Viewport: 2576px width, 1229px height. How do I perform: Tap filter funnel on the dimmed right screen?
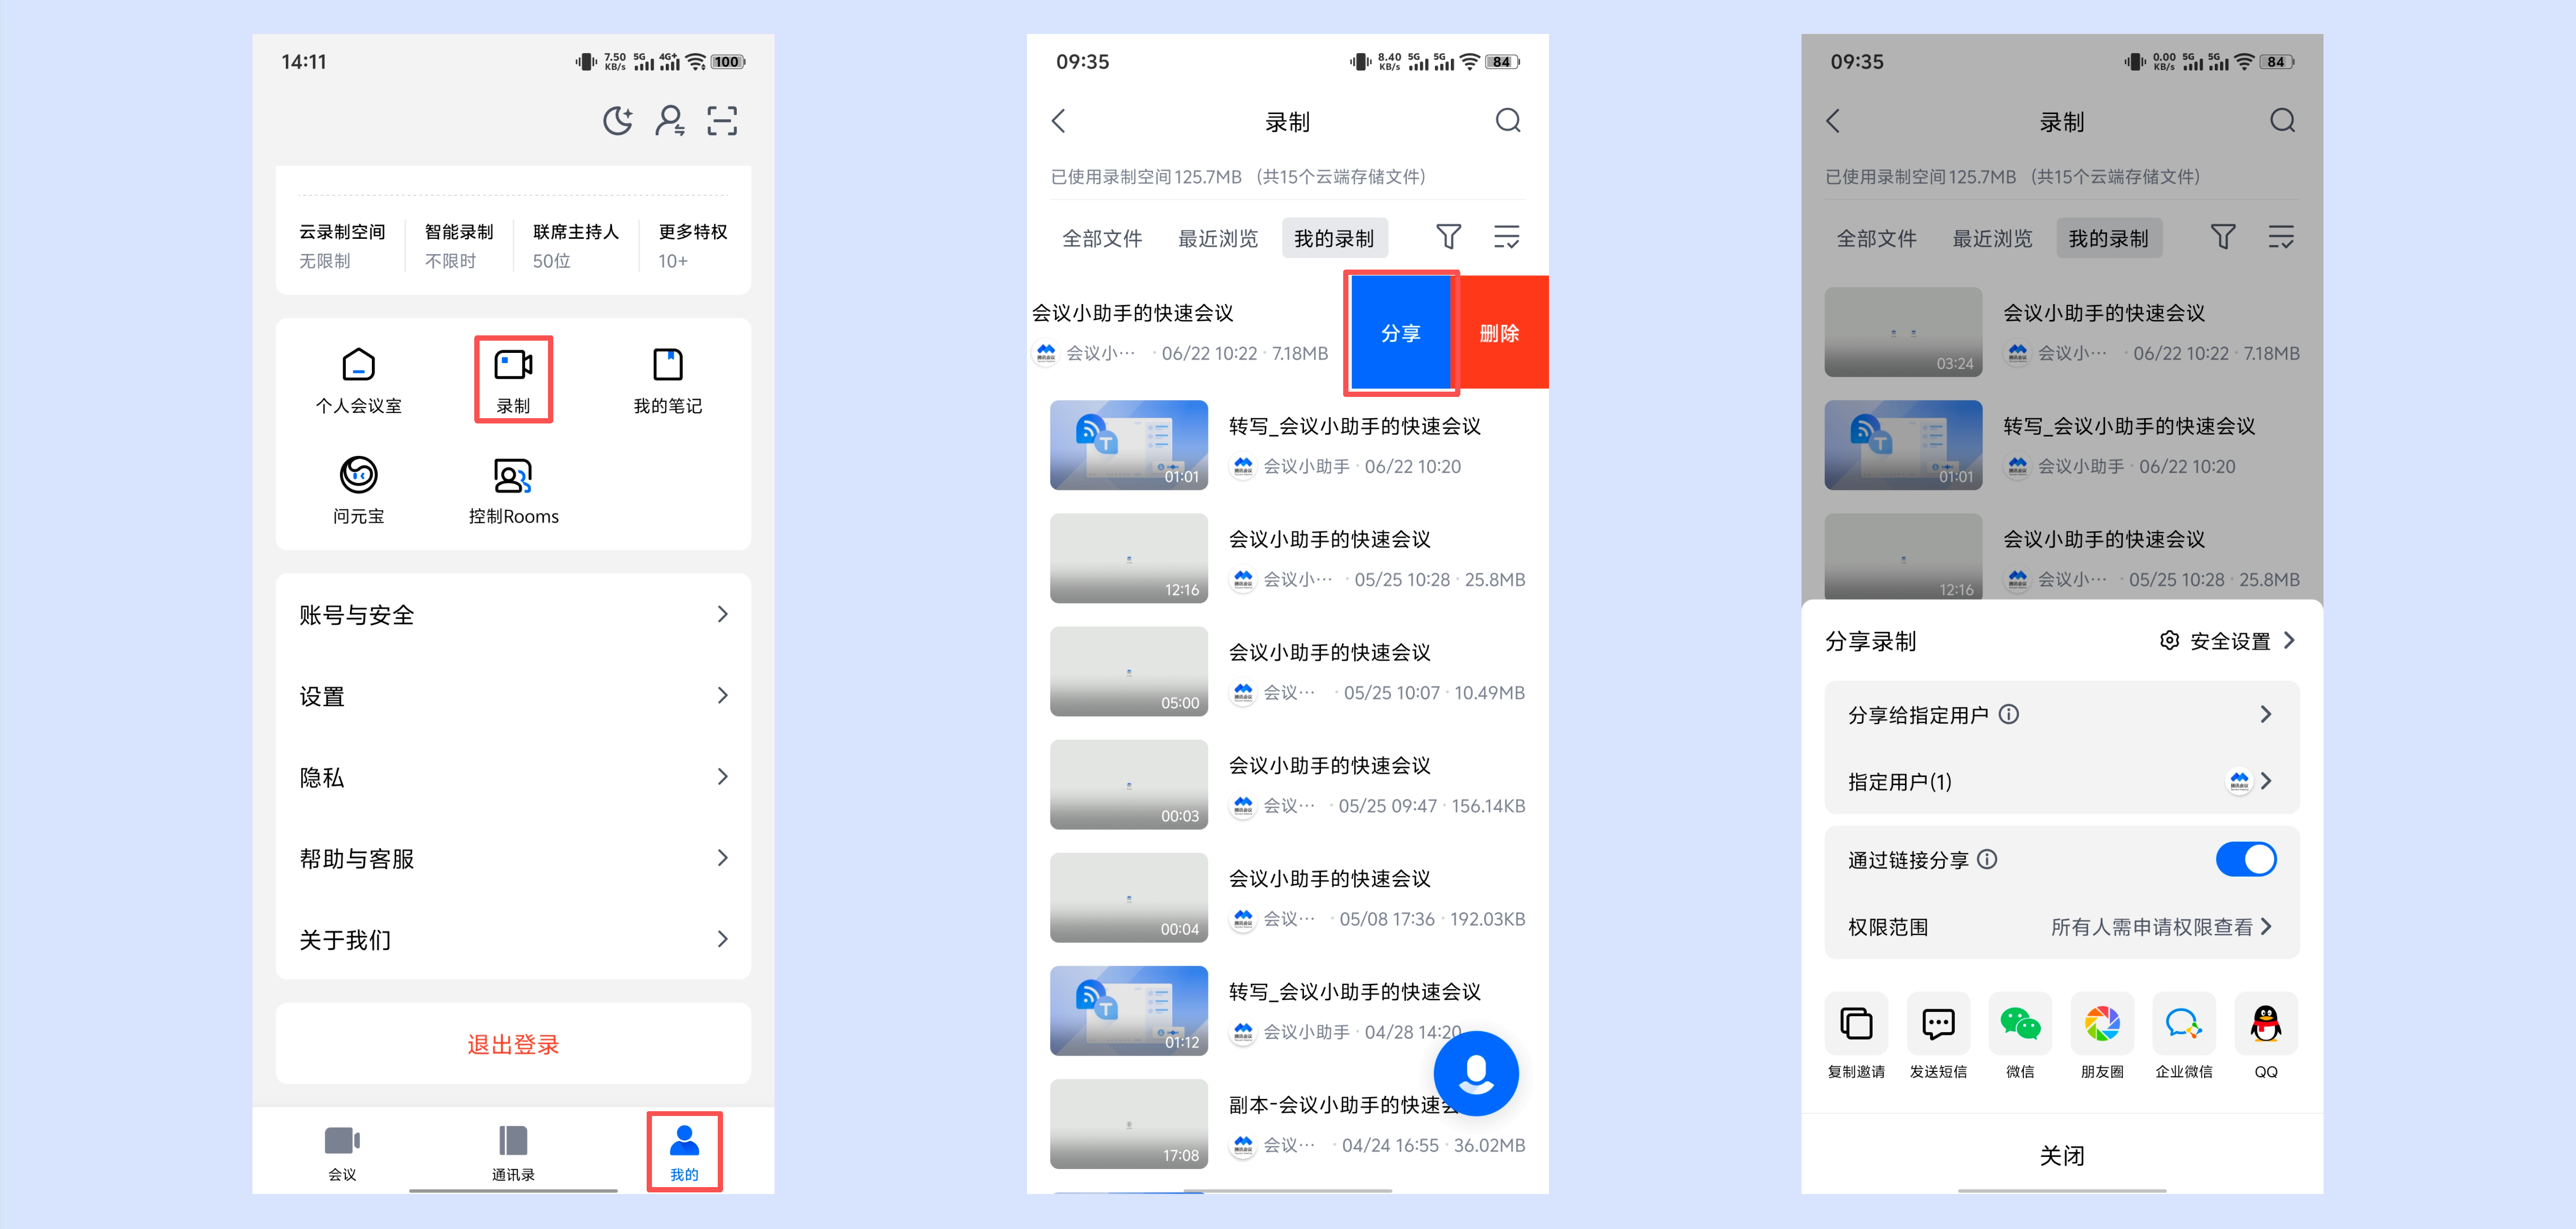point(2222,237)
